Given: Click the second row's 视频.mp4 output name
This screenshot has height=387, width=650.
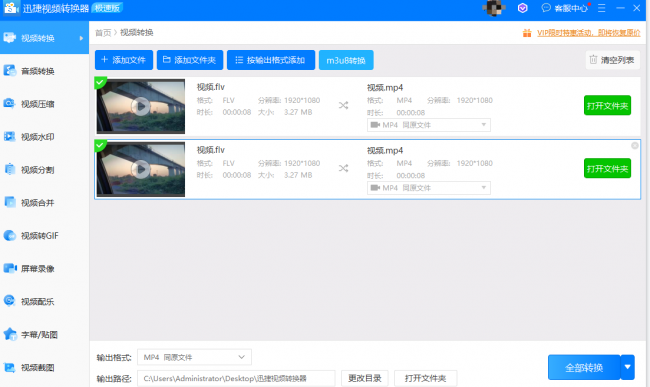Looking at the screenshot, I should (385, 150).
